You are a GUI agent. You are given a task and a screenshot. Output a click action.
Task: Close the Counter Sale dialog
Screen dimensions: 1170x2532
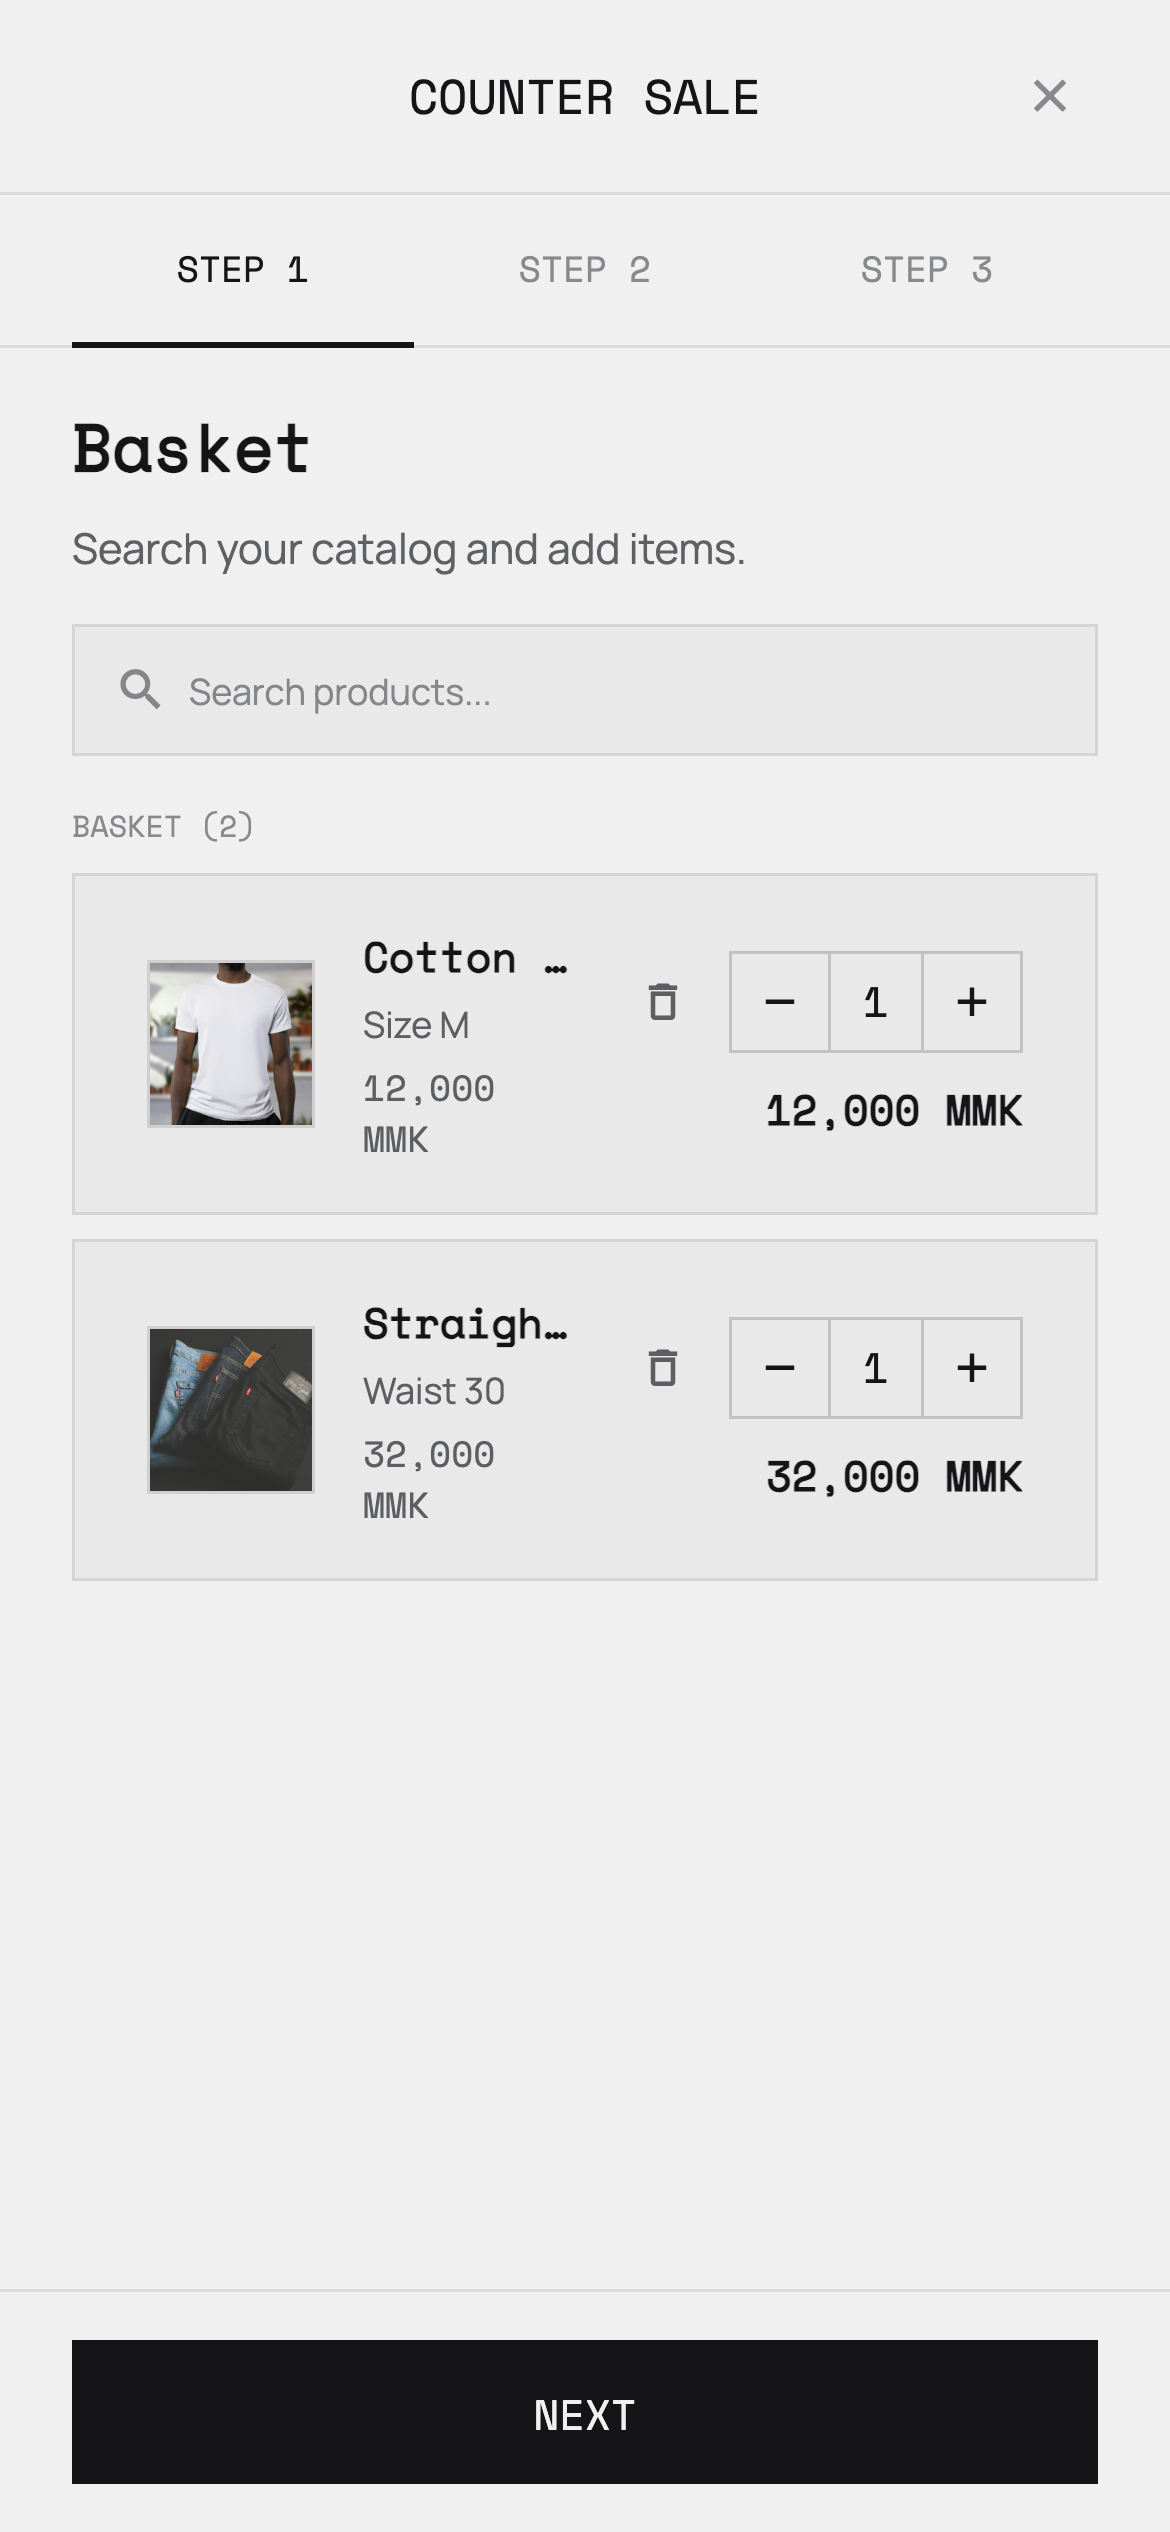point(1050,96)
